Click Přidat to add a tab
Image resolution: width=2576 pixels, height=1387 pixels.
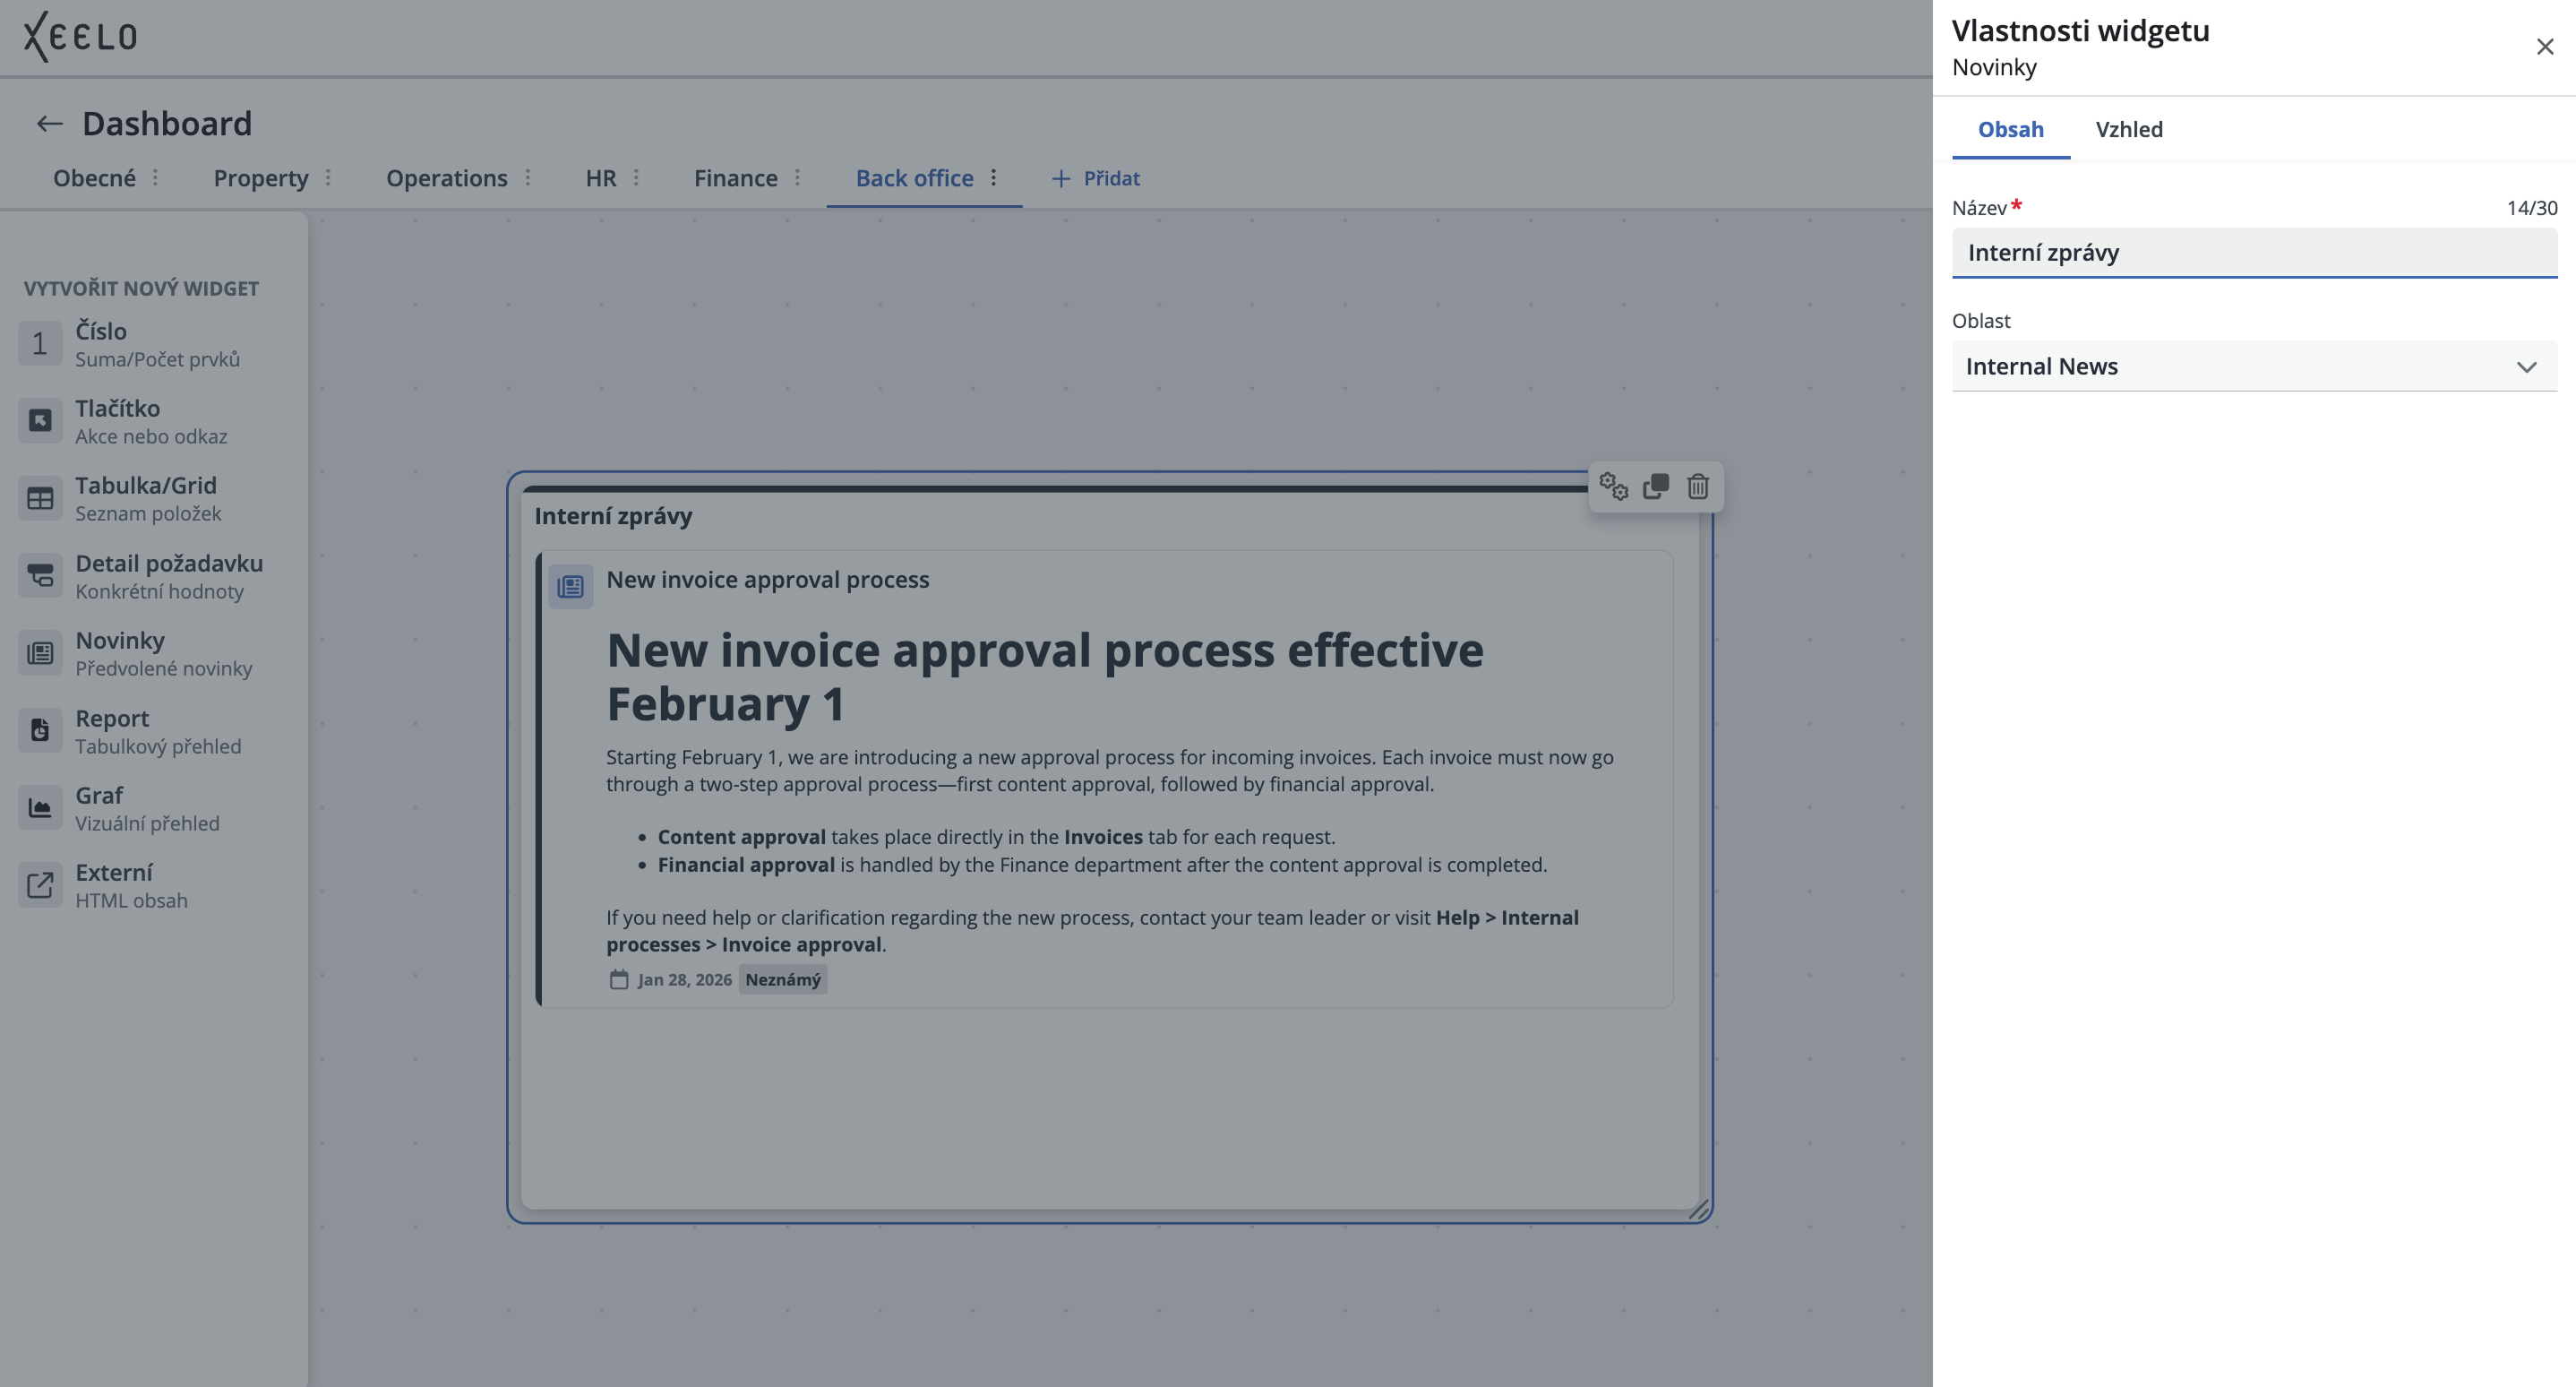tap(1096, 178)
